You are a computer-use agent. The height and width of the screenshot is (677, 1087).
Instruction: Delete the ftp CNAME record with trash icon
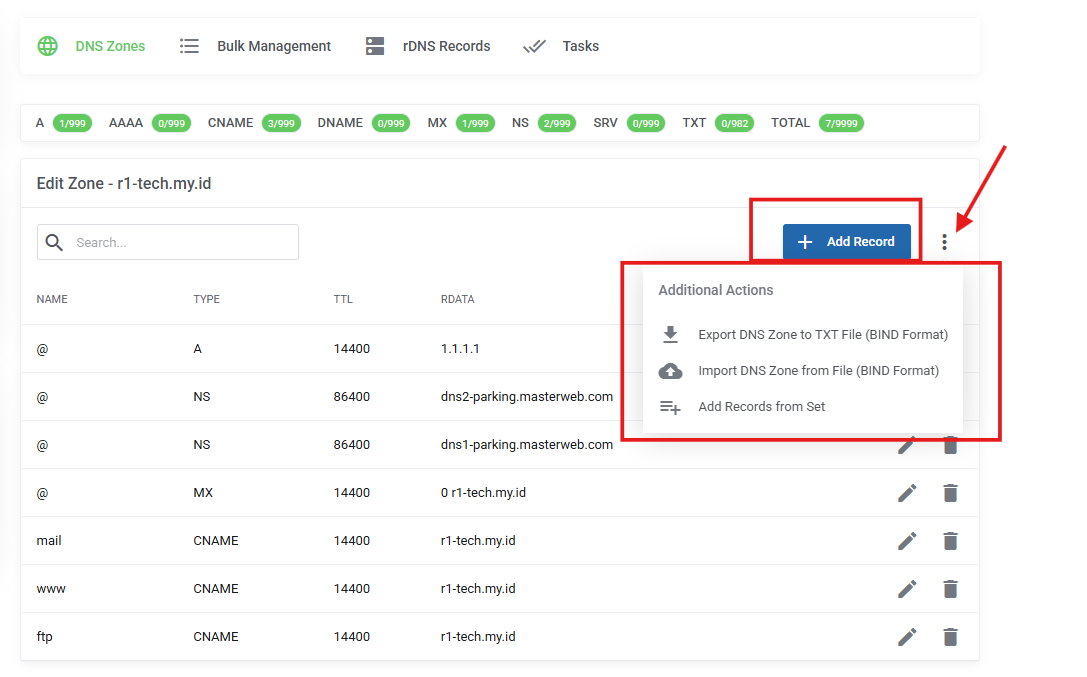click(x=949, y=636)
